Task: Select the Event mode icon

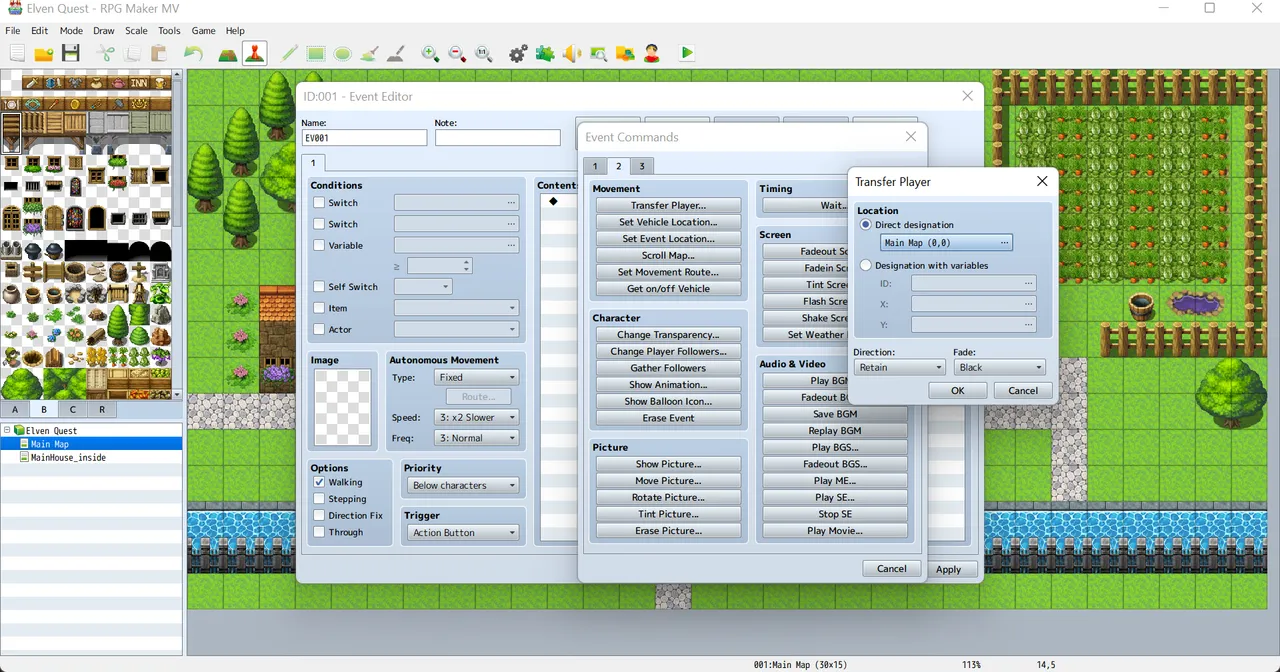Action: click(254, 54)
